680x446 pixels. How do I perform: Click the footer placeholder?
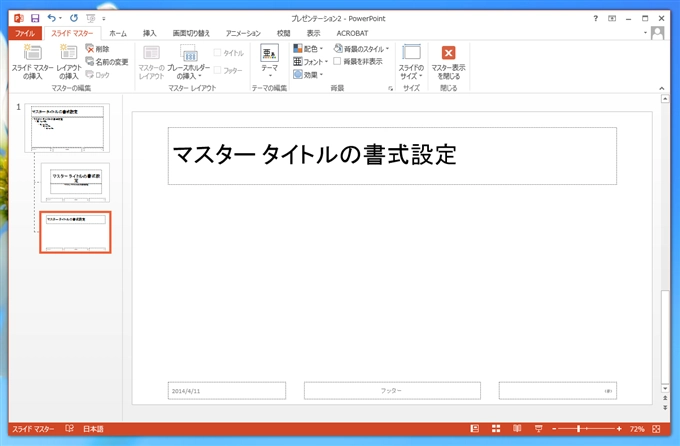(x=392, y=390)
